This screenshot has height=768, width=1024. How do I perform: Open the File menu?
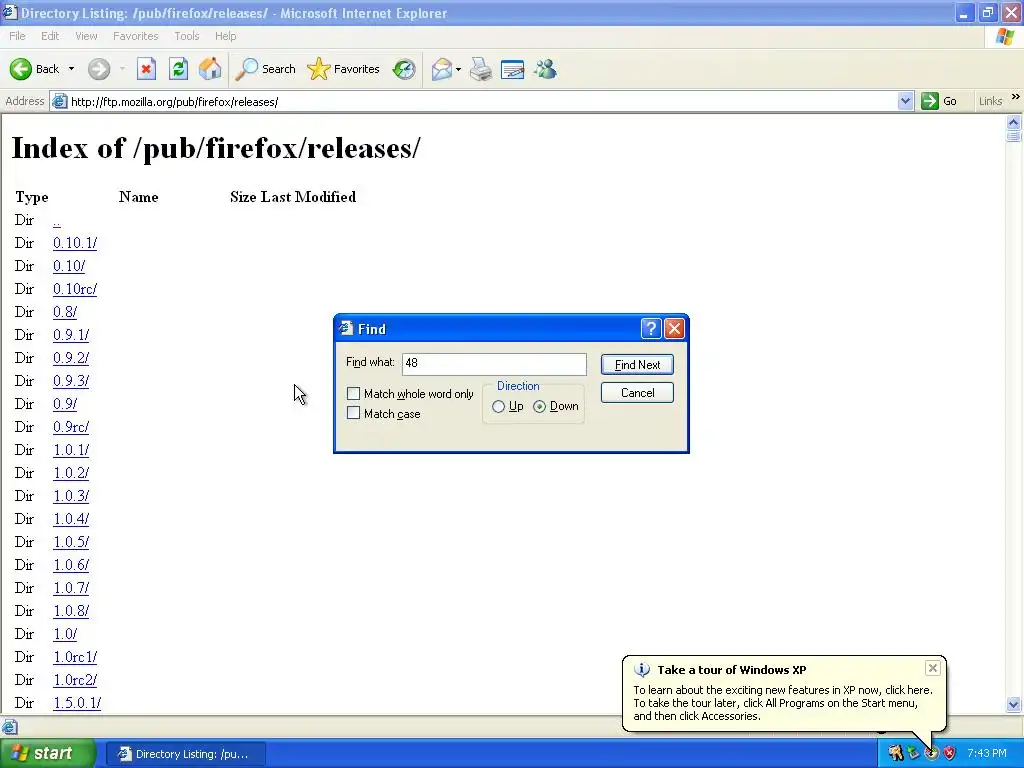(17, 36)
